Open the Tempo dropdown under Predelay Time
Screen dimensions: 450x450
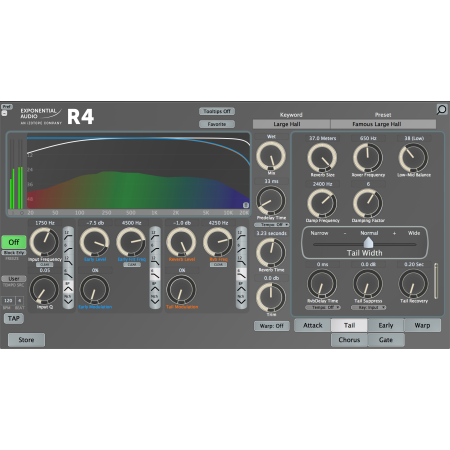coord(271,225)
